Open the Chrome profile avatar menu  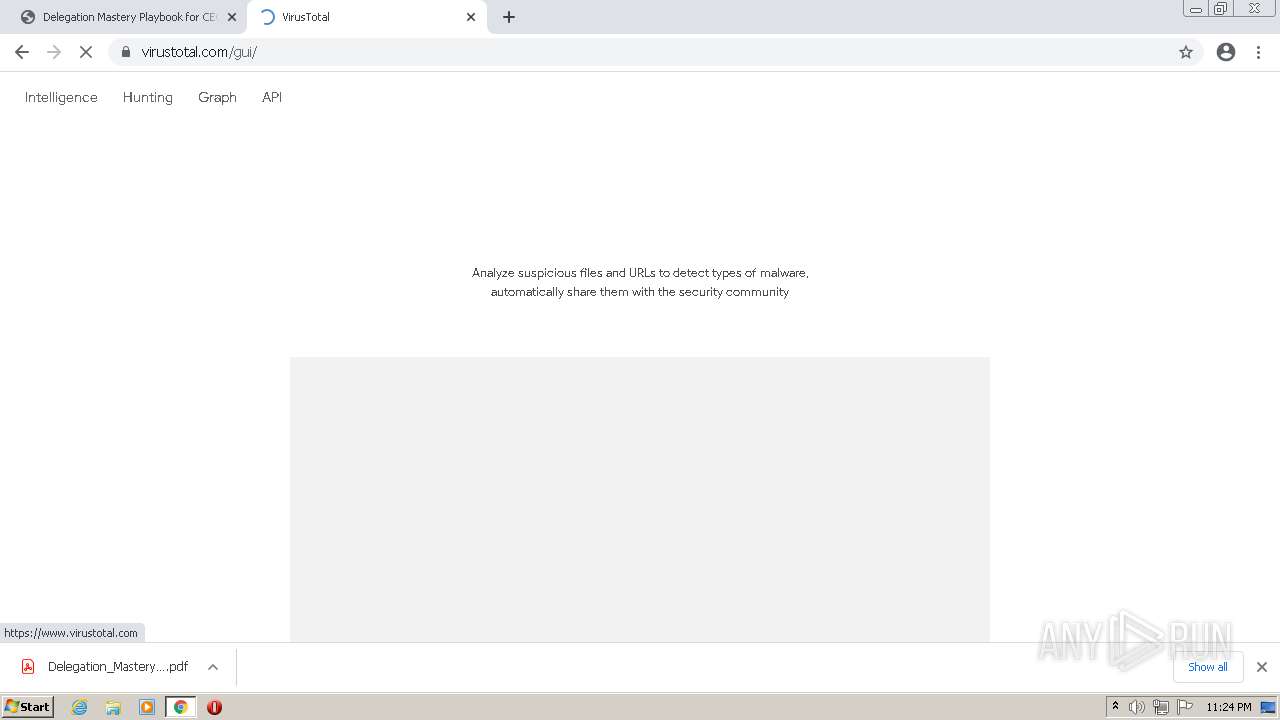point(1226,52)
